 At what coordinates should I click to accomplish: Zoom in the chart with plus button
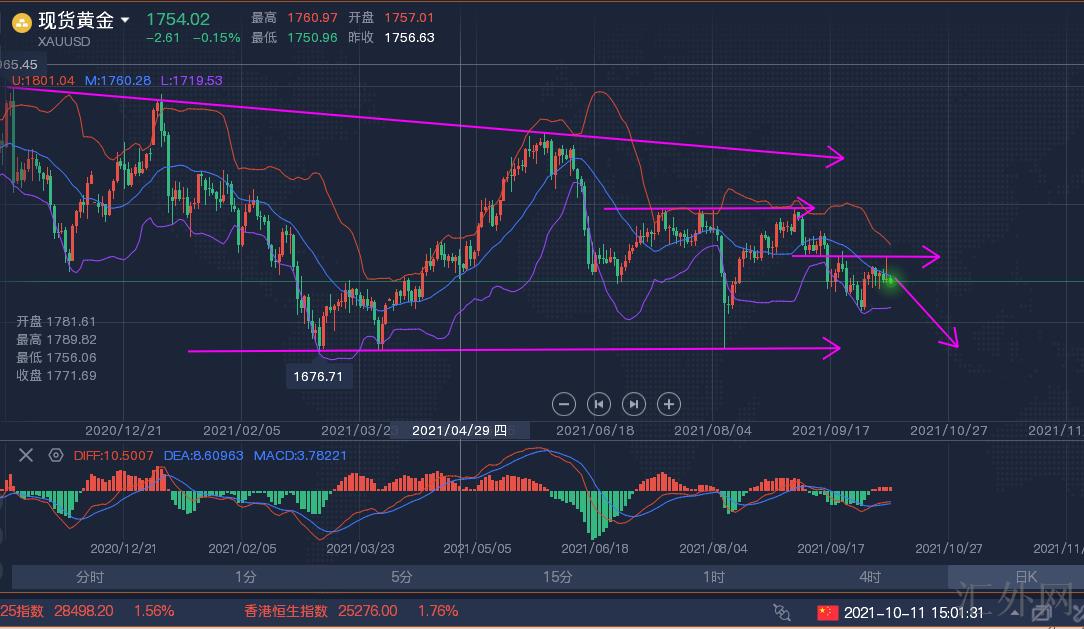(668, 404)
